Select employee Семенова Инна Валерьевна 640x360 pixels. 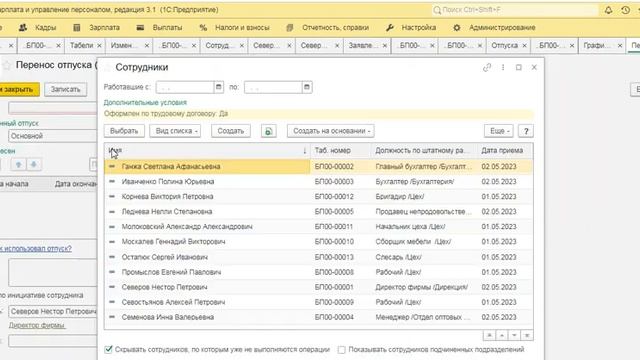[318, 318]
